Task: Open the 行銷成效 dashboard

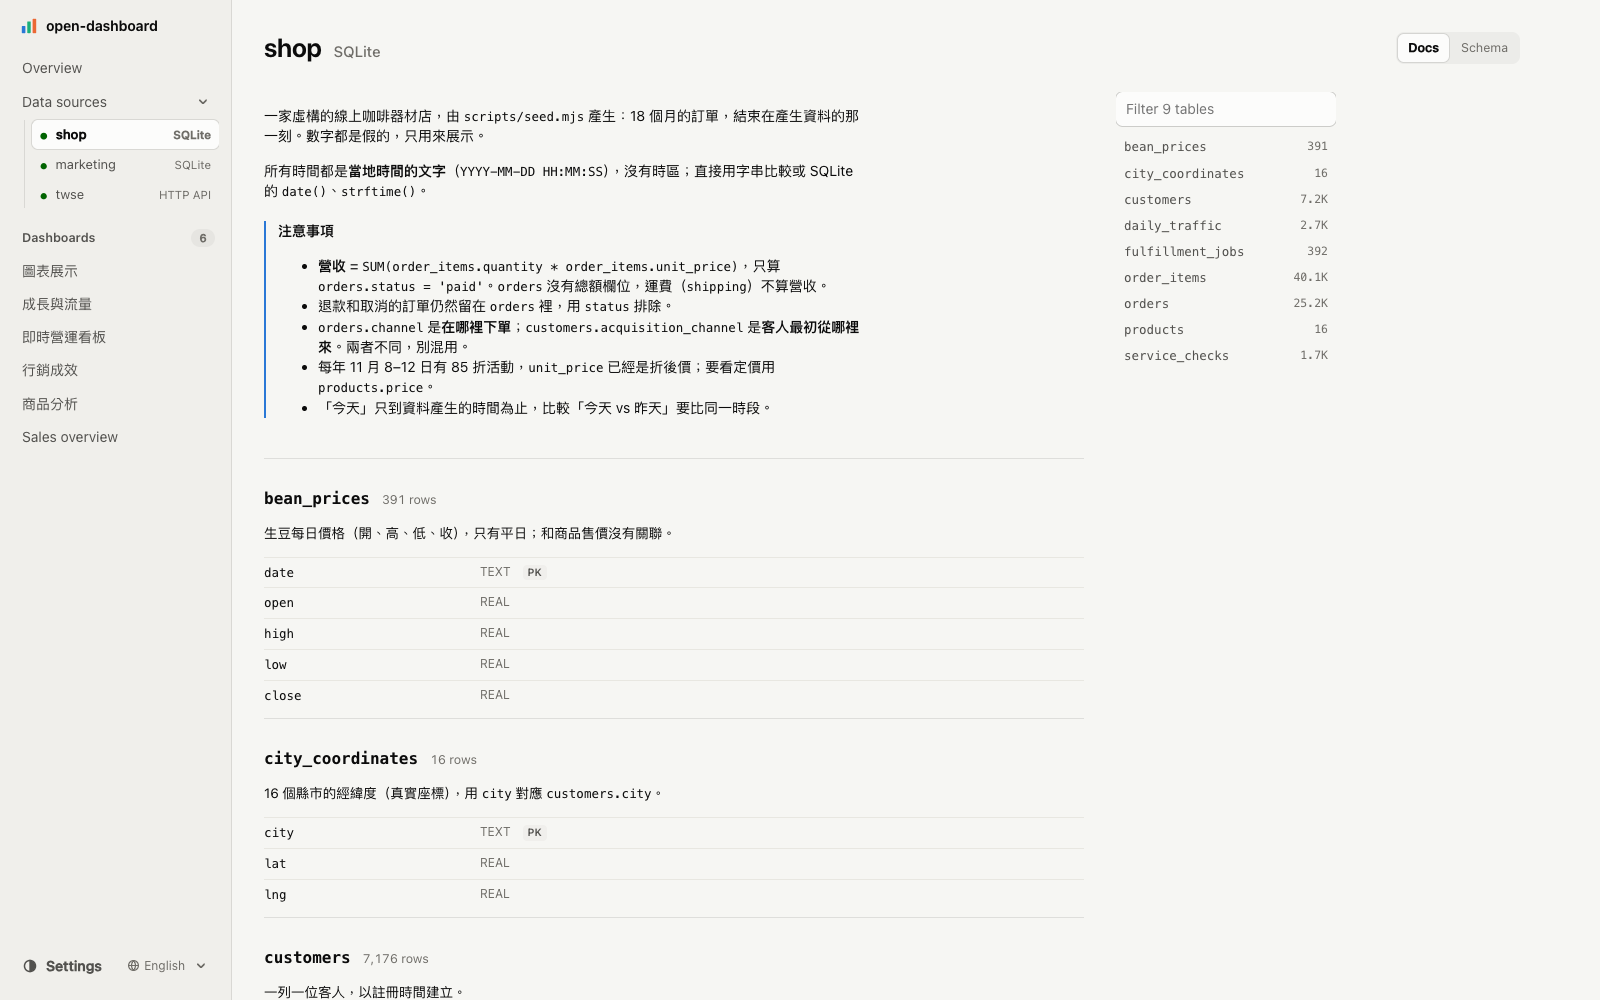Action: pos(116,370)
